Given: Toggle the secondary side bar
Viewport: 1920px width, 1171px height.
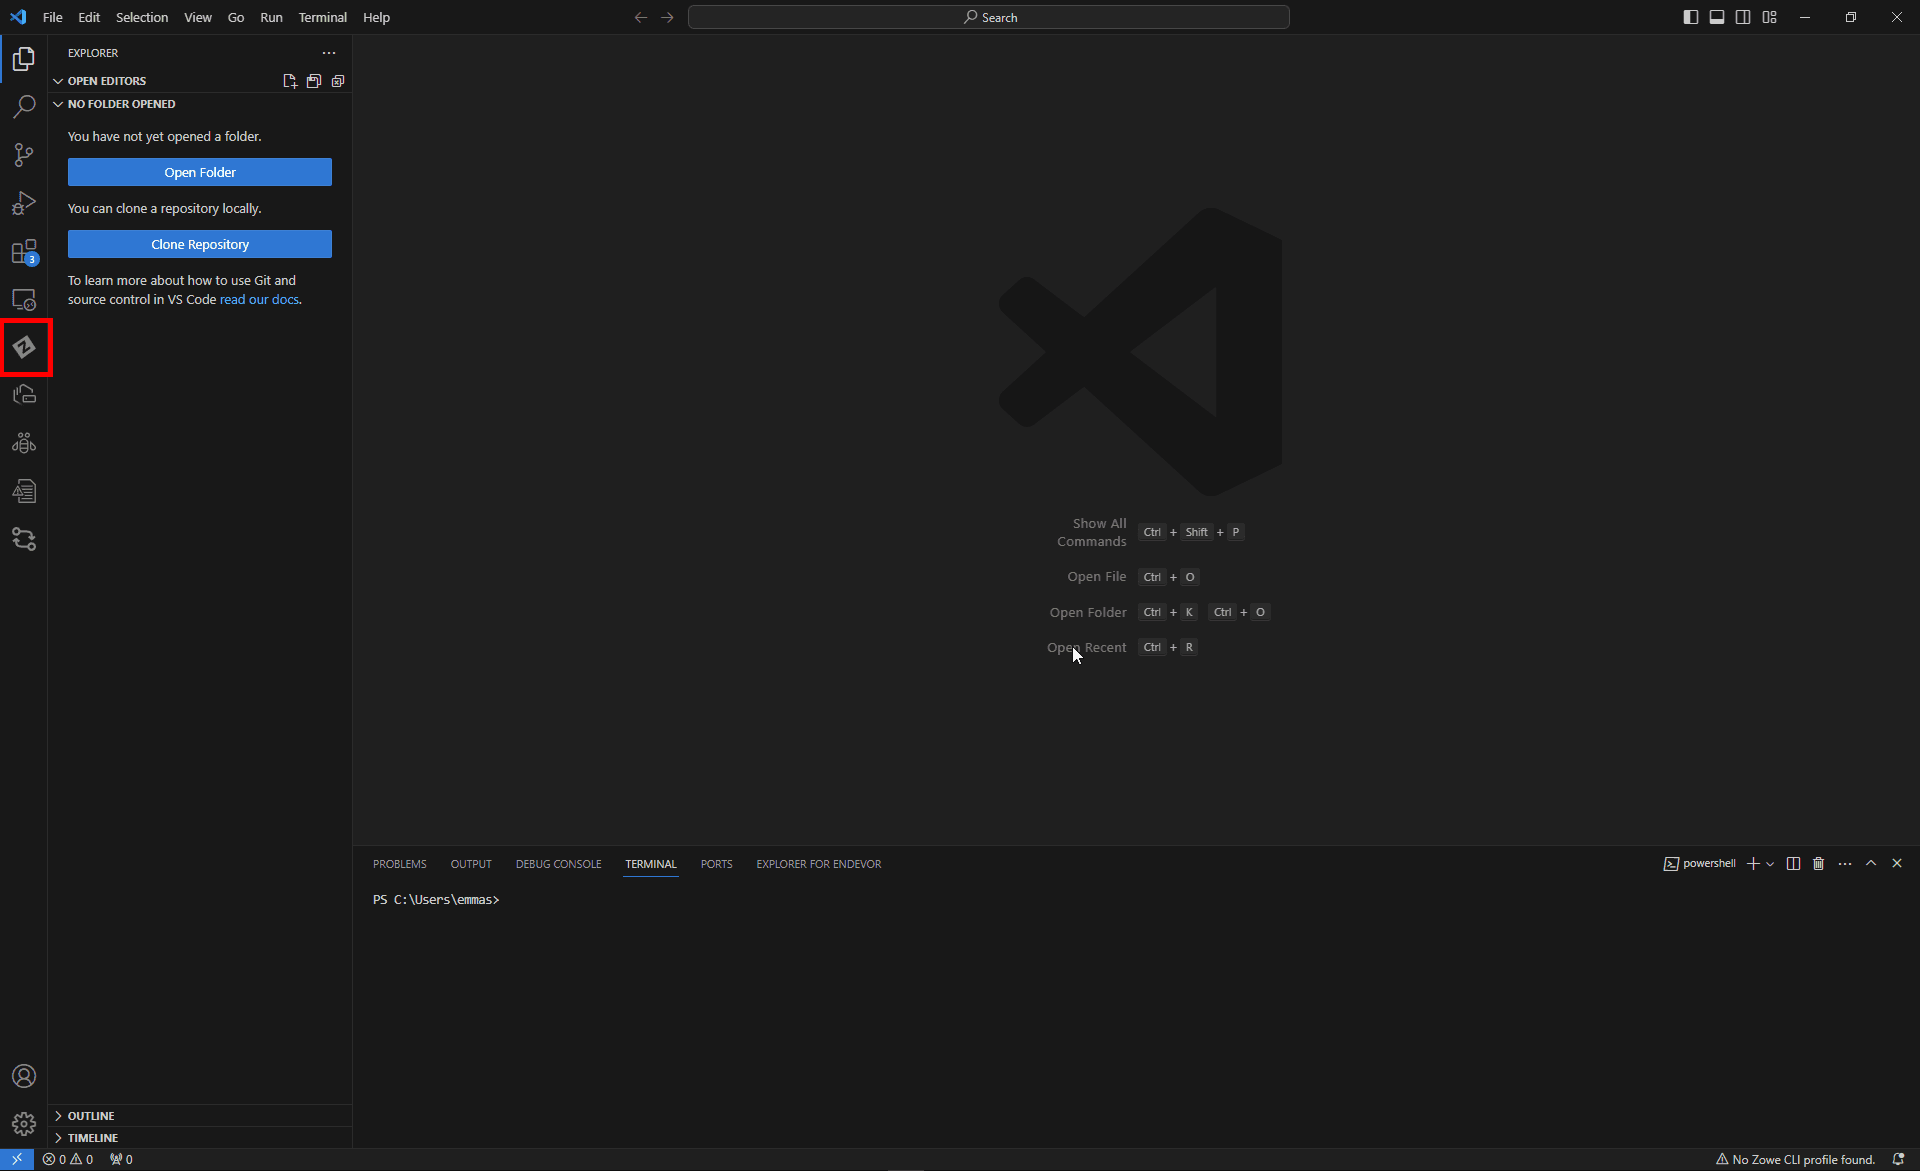Looking at the screenshot, I should tap(1743, 17).
